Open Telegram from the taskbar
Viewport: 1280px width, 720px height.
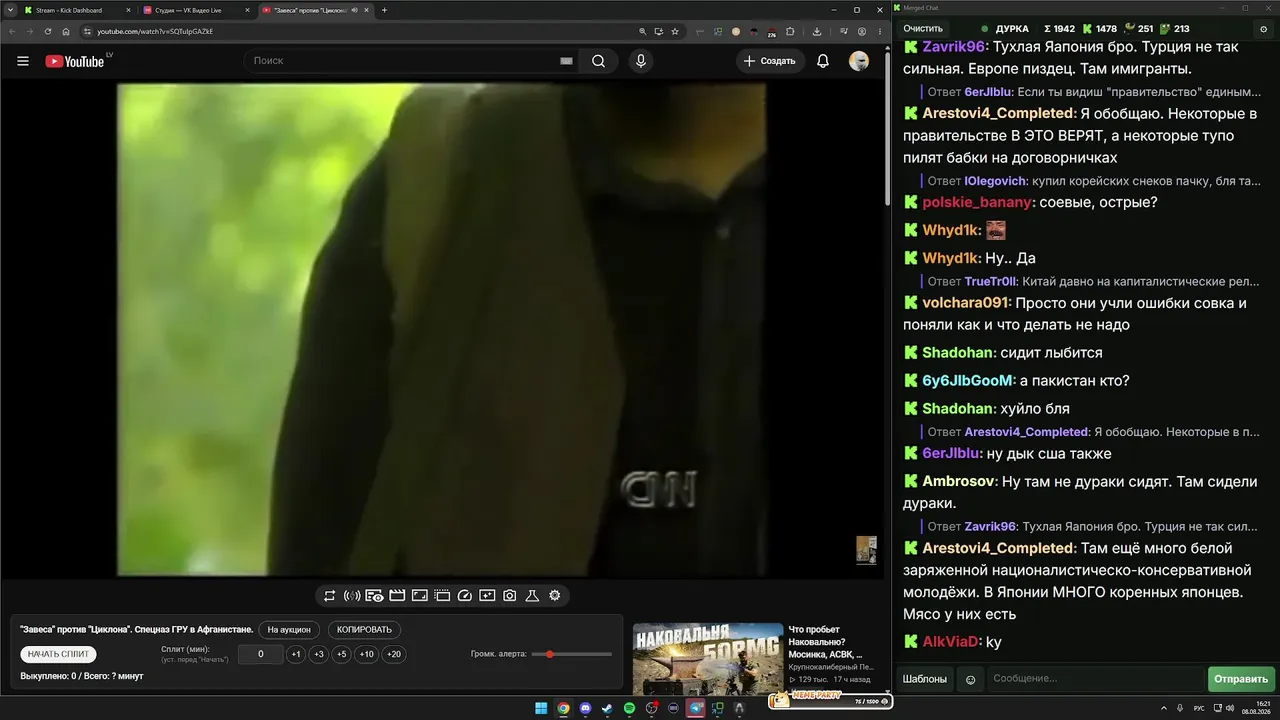696,708
